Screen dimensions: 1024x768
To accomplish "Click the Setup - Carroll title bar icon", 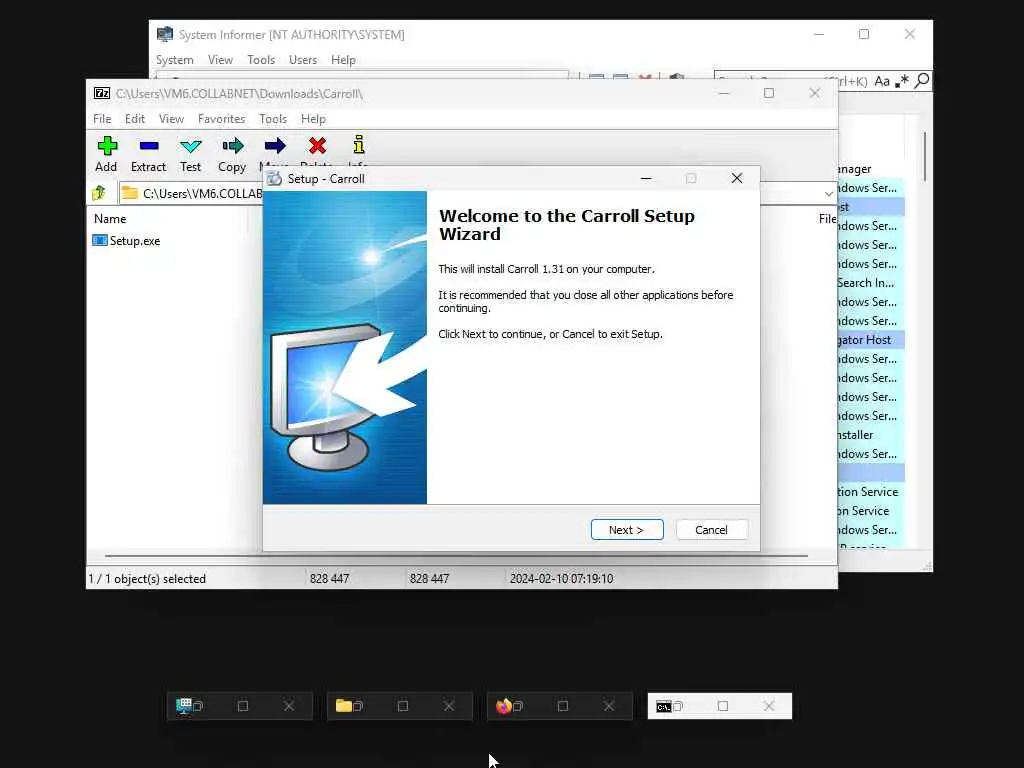I will (275, 178).
